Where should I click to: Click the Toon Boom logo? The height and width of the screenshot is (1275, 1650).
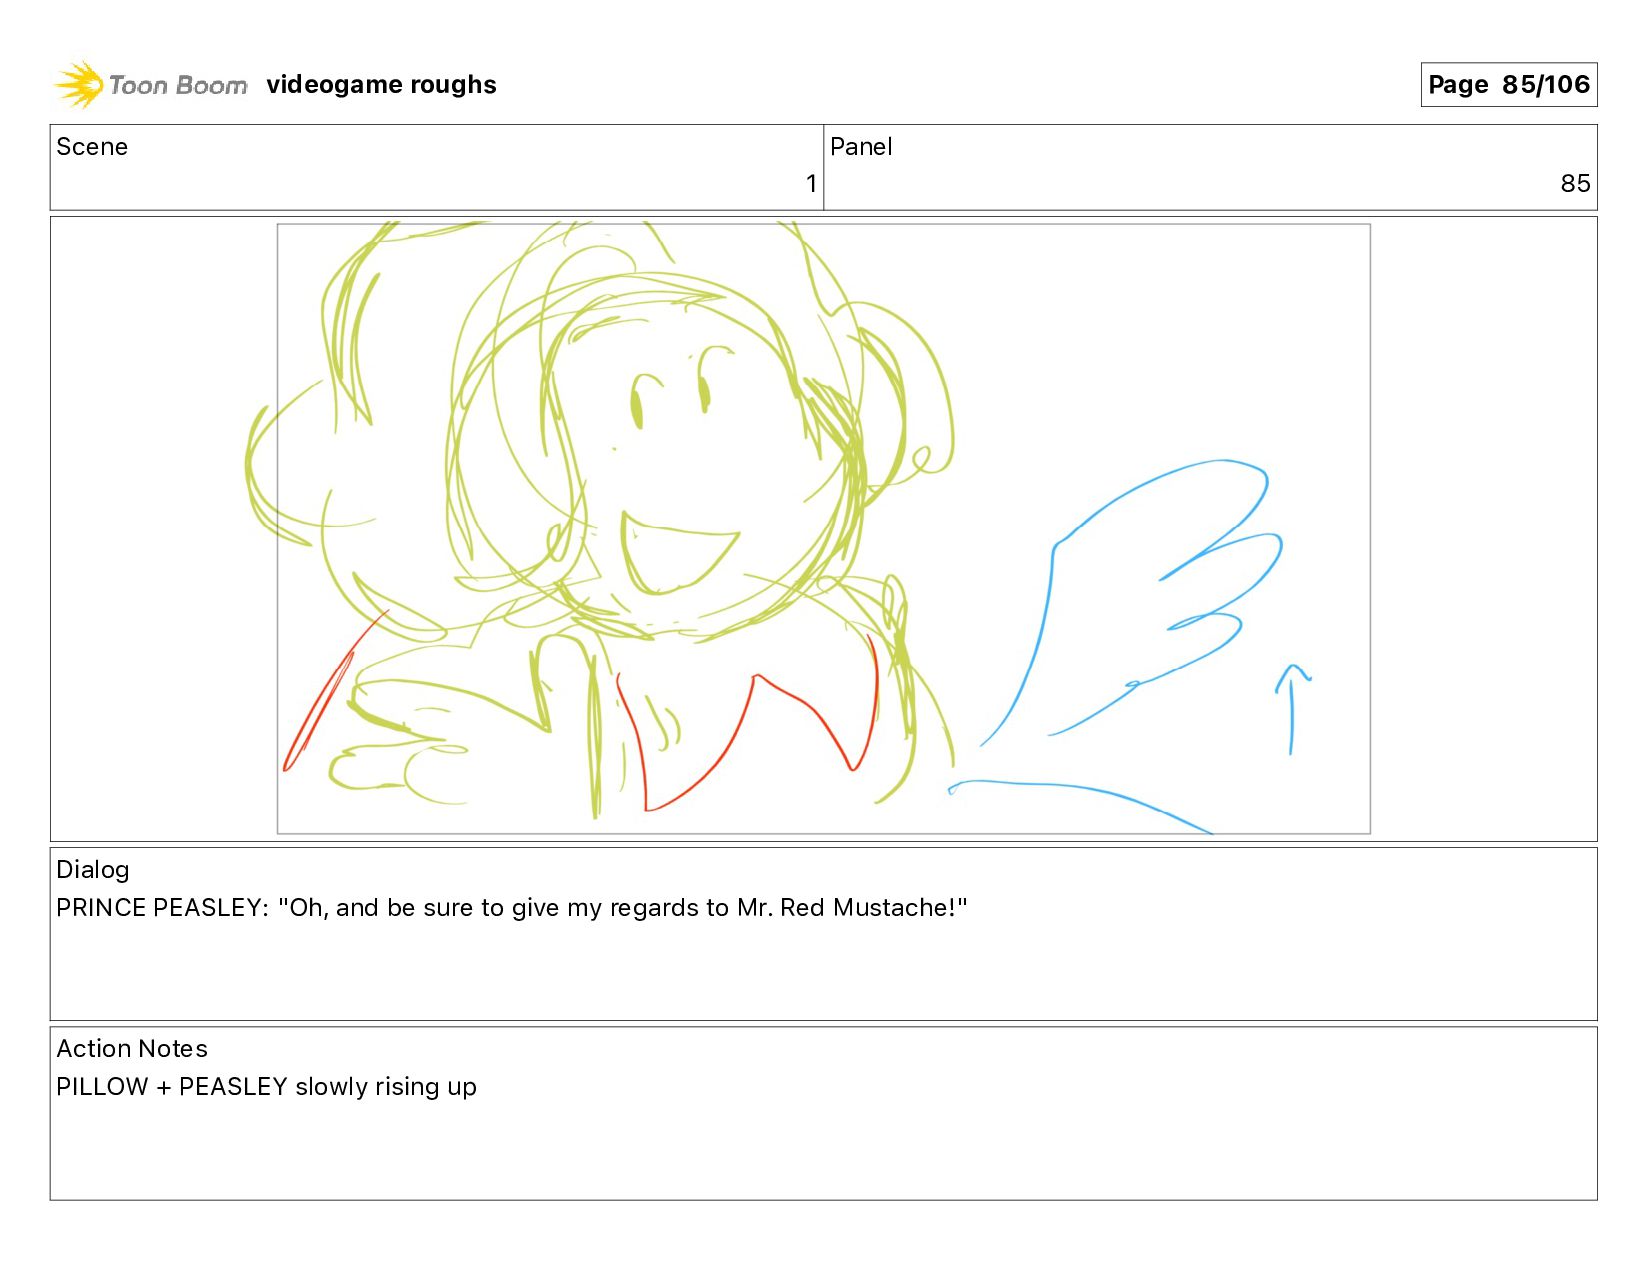pos(150,85)
